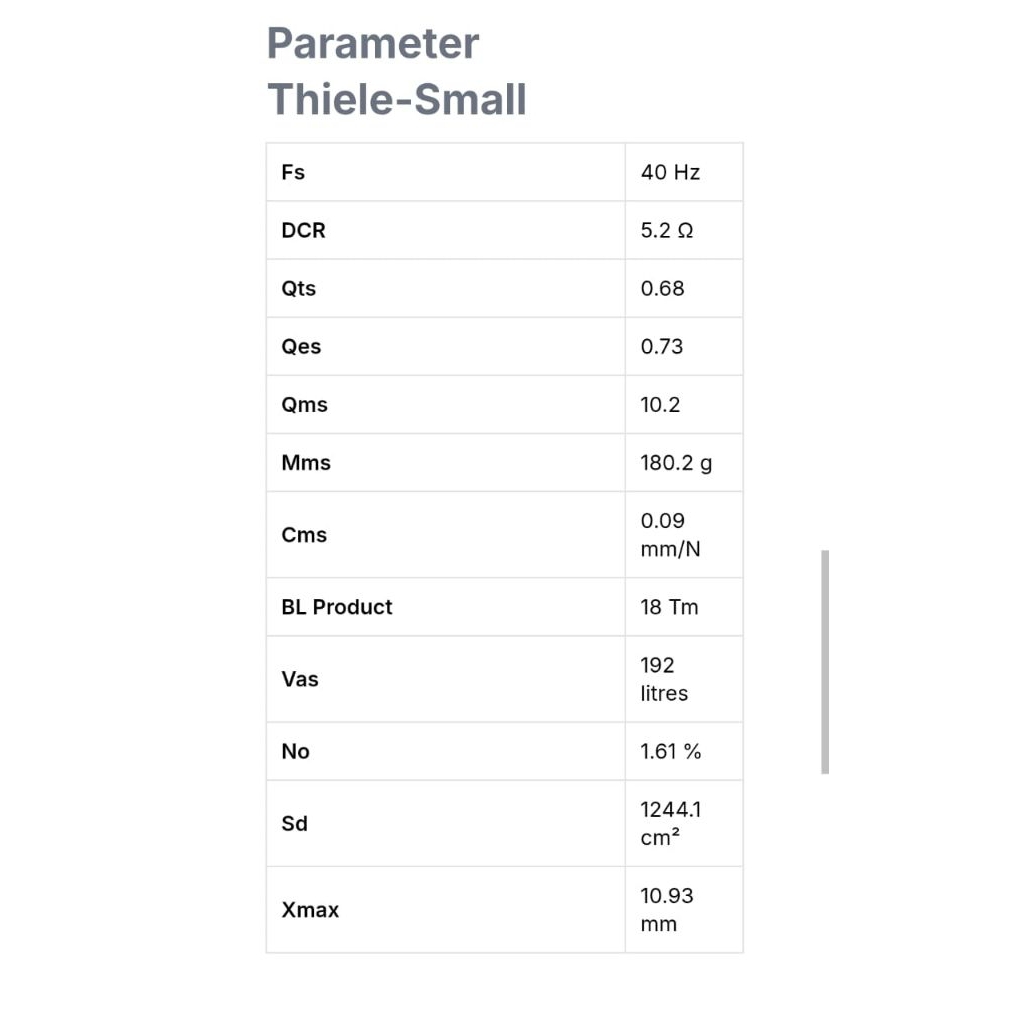
Task: Click the 40 Hz value
Action: pyautogui.click(x=670, y=172)
